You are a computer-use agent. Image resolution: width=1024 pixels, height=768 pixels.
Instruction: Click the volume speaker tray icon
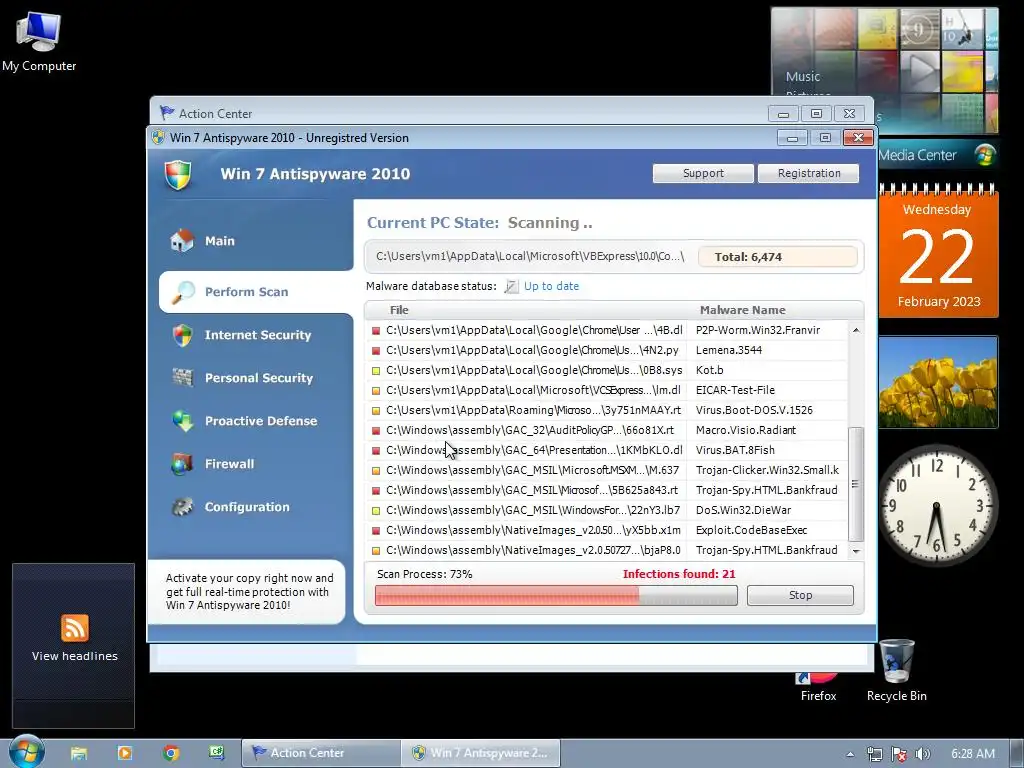coord(923,754)
